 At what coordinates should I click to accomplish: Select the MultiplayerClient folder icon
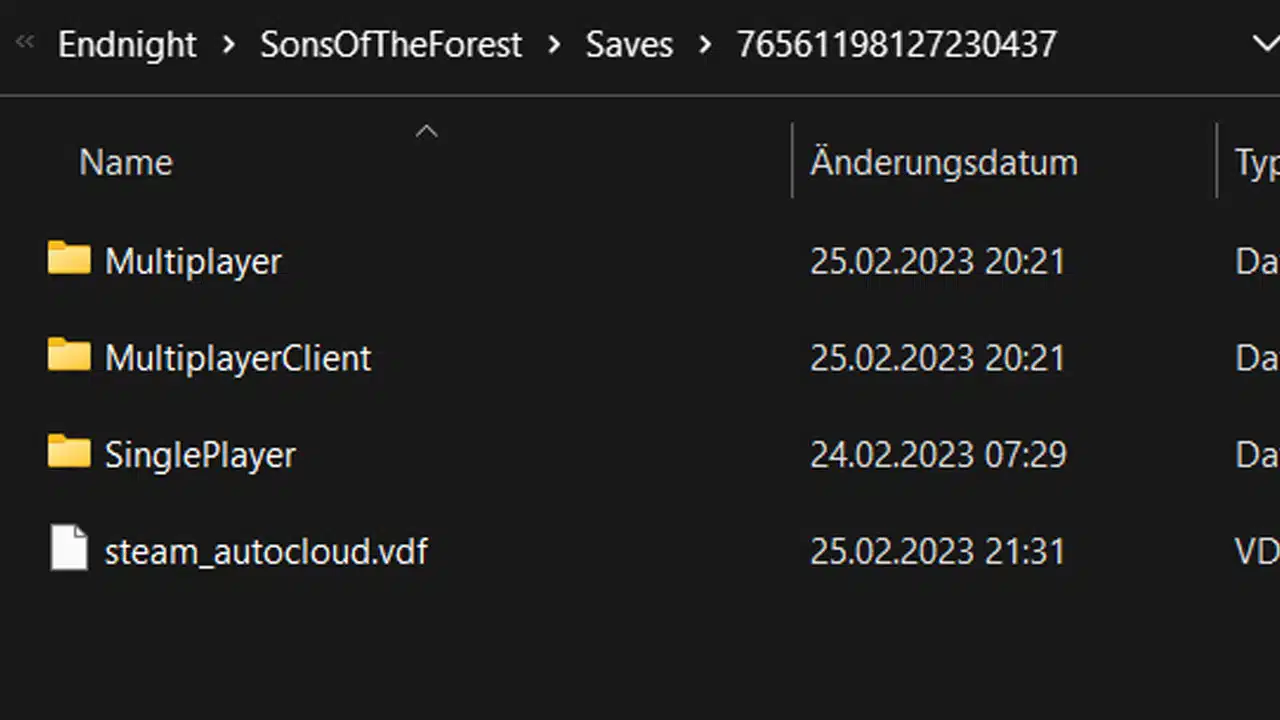(x=69, y=355)
